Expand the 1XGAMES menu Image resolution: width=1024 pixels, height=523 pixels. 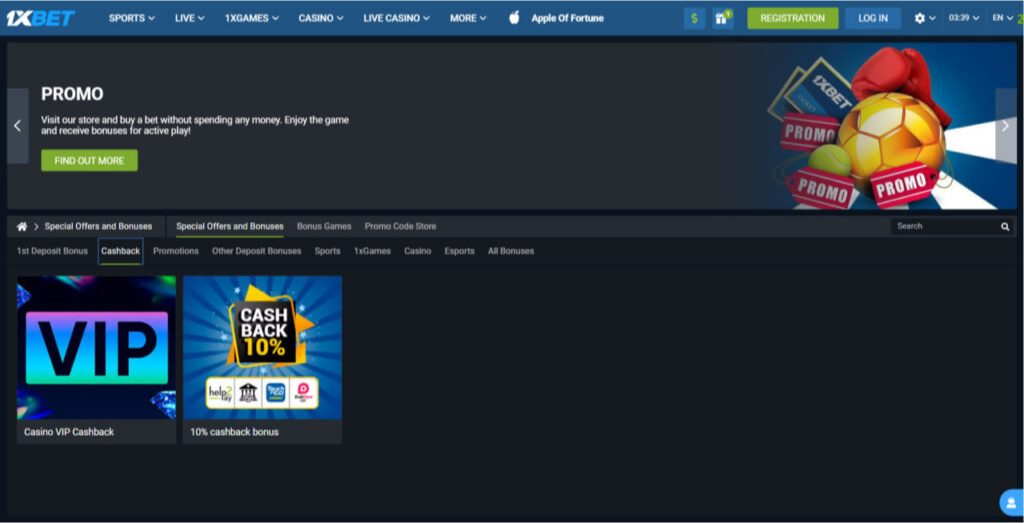pyautogui.click(x=251, y=18)
